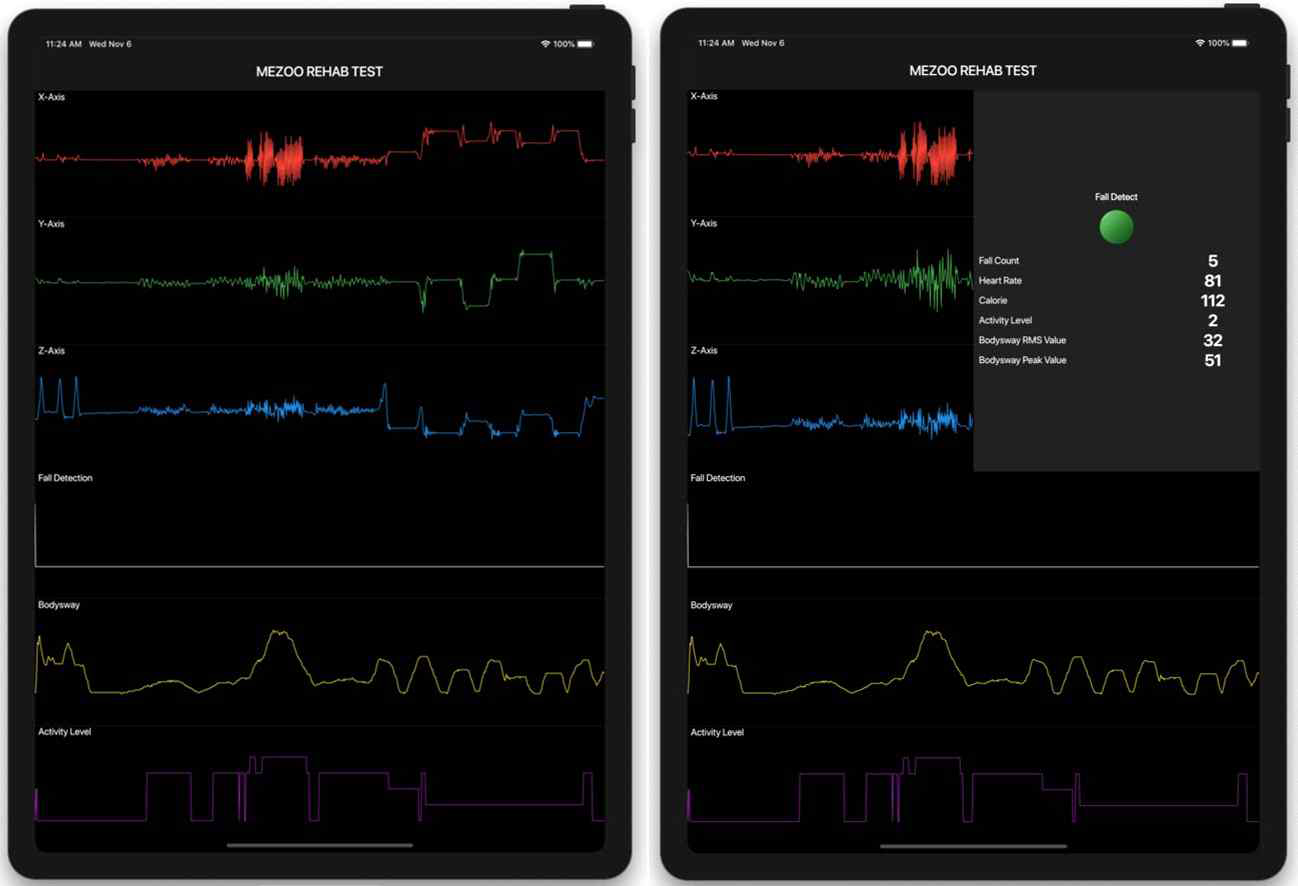Click Bodysway label on left iPad
This screenshot has height=886, width=1298.
(x=59, y=605)
